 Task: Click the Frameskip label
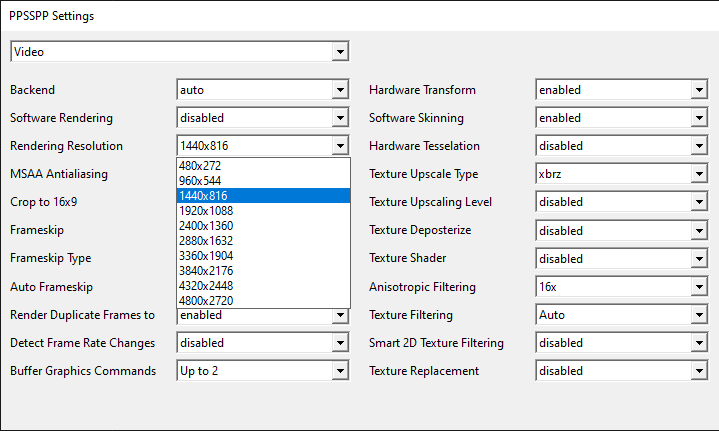[37, 230]
